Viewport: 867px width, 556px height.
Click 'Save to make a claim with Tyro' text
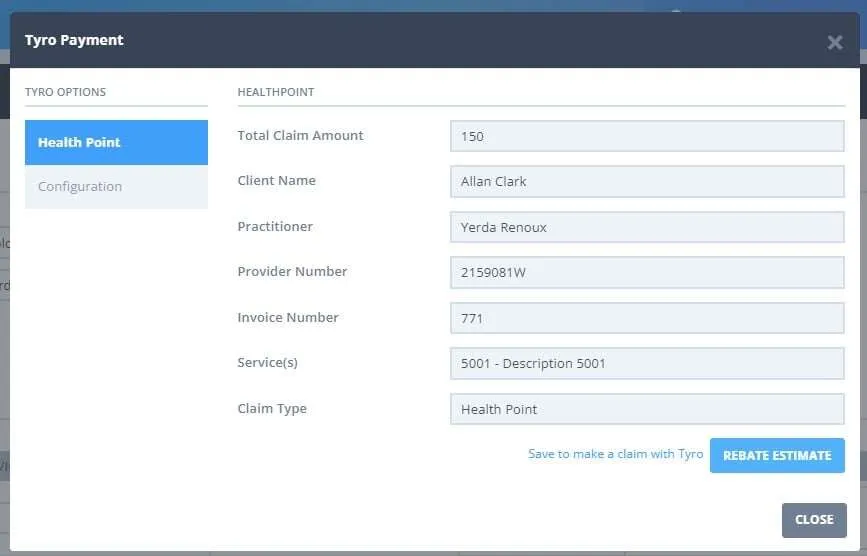[x=615, y=454]
